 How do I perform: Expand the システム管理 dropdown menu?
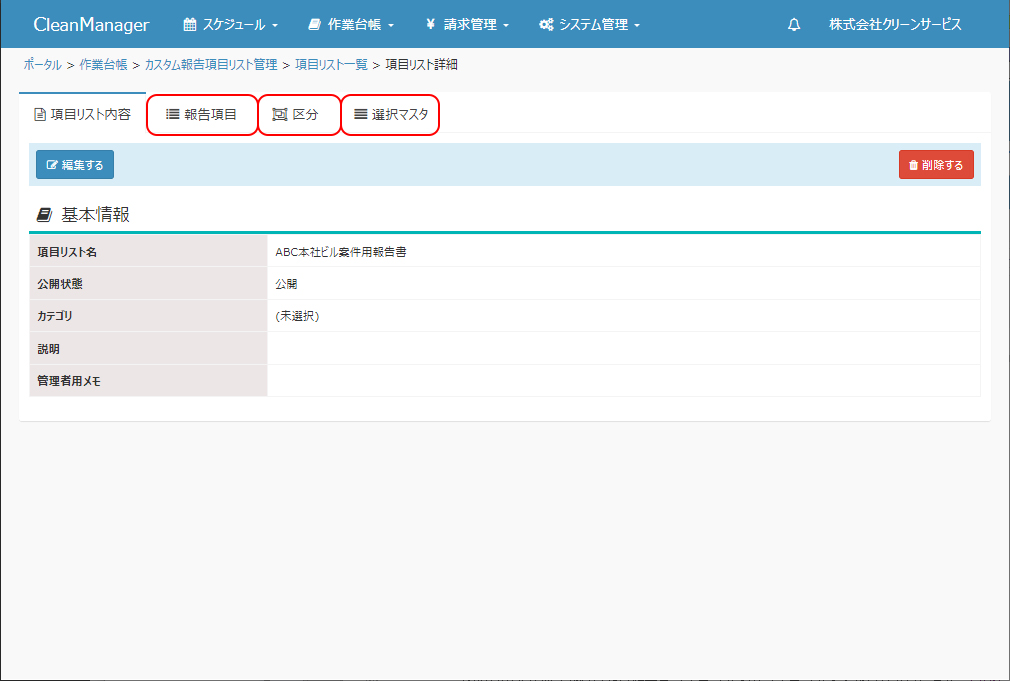pyautogui.click(x=637, y=25)
